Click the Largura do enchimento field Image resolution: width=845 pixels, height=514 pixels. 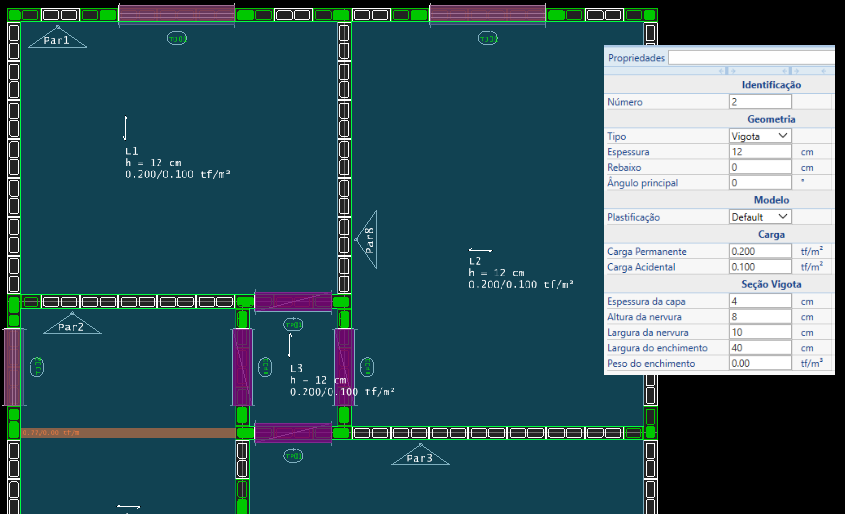coord(760,348)
